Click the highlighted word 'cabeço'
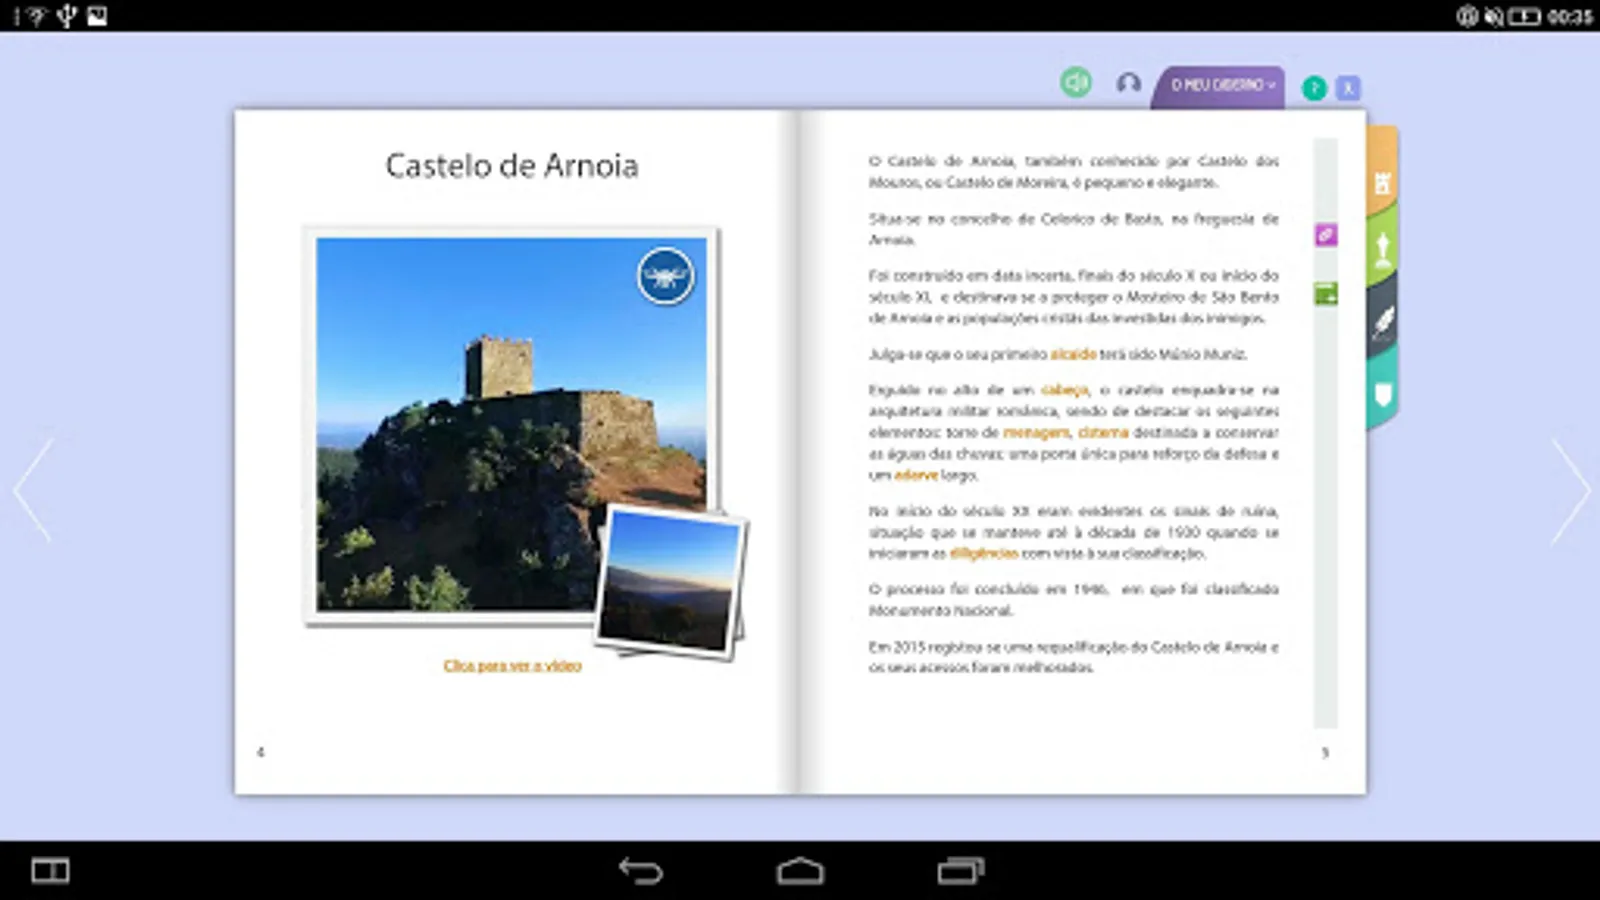 (1064, 390)
